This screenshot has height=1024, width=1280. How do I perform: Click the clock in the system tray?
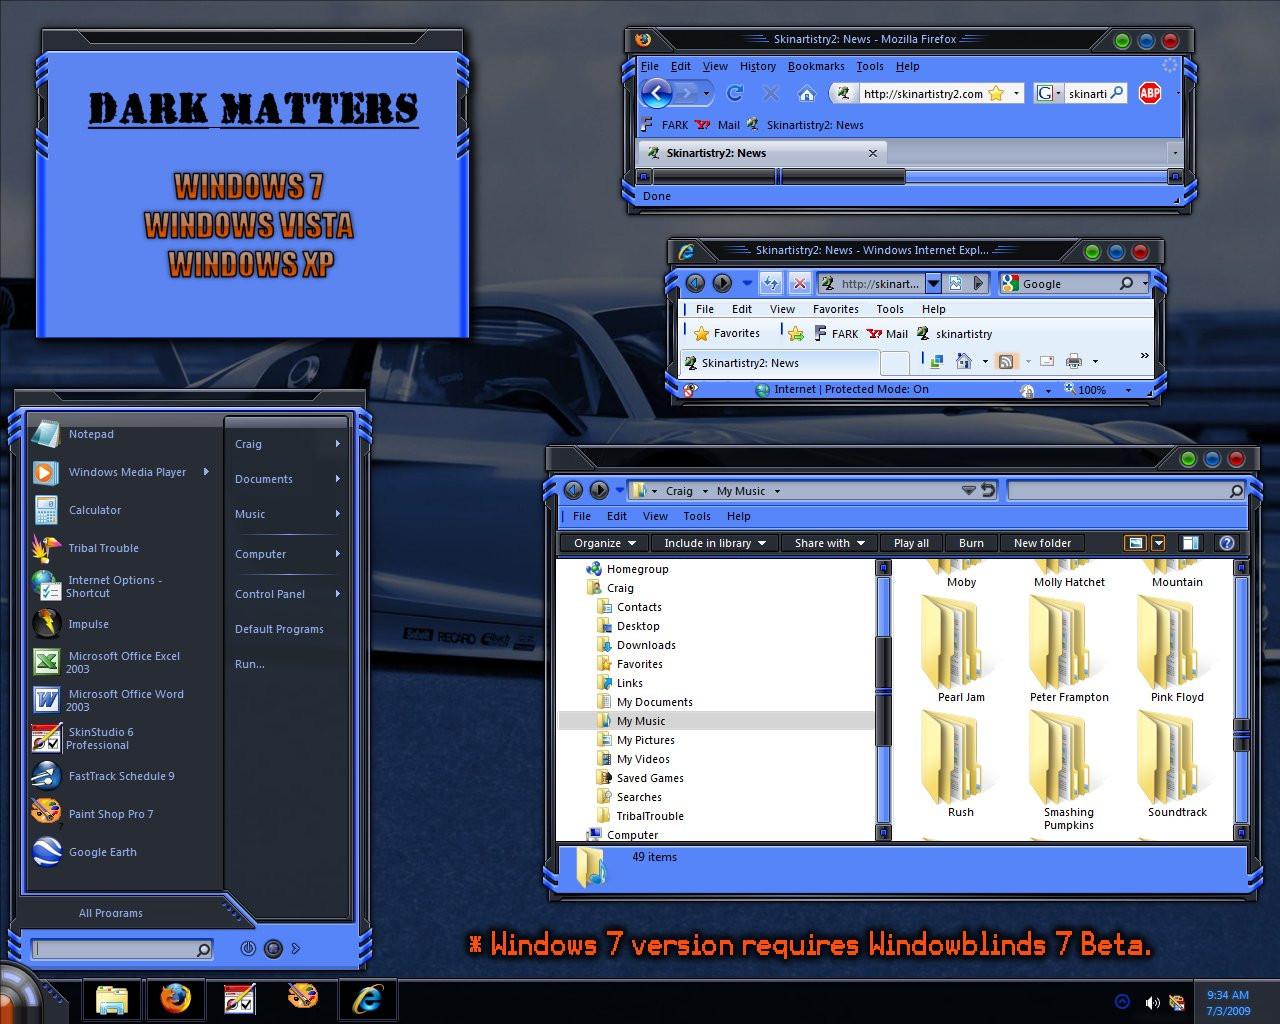(x=1227, y=1002)
